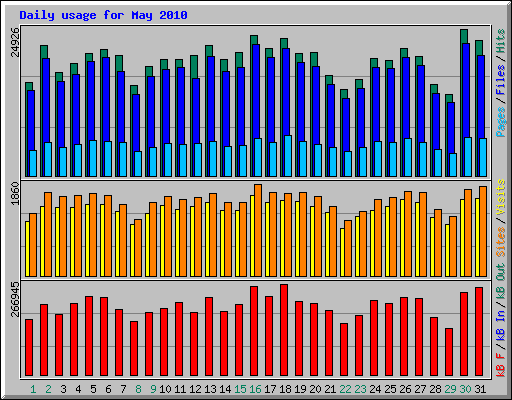Click day label 24 on the x-axis

375,389
